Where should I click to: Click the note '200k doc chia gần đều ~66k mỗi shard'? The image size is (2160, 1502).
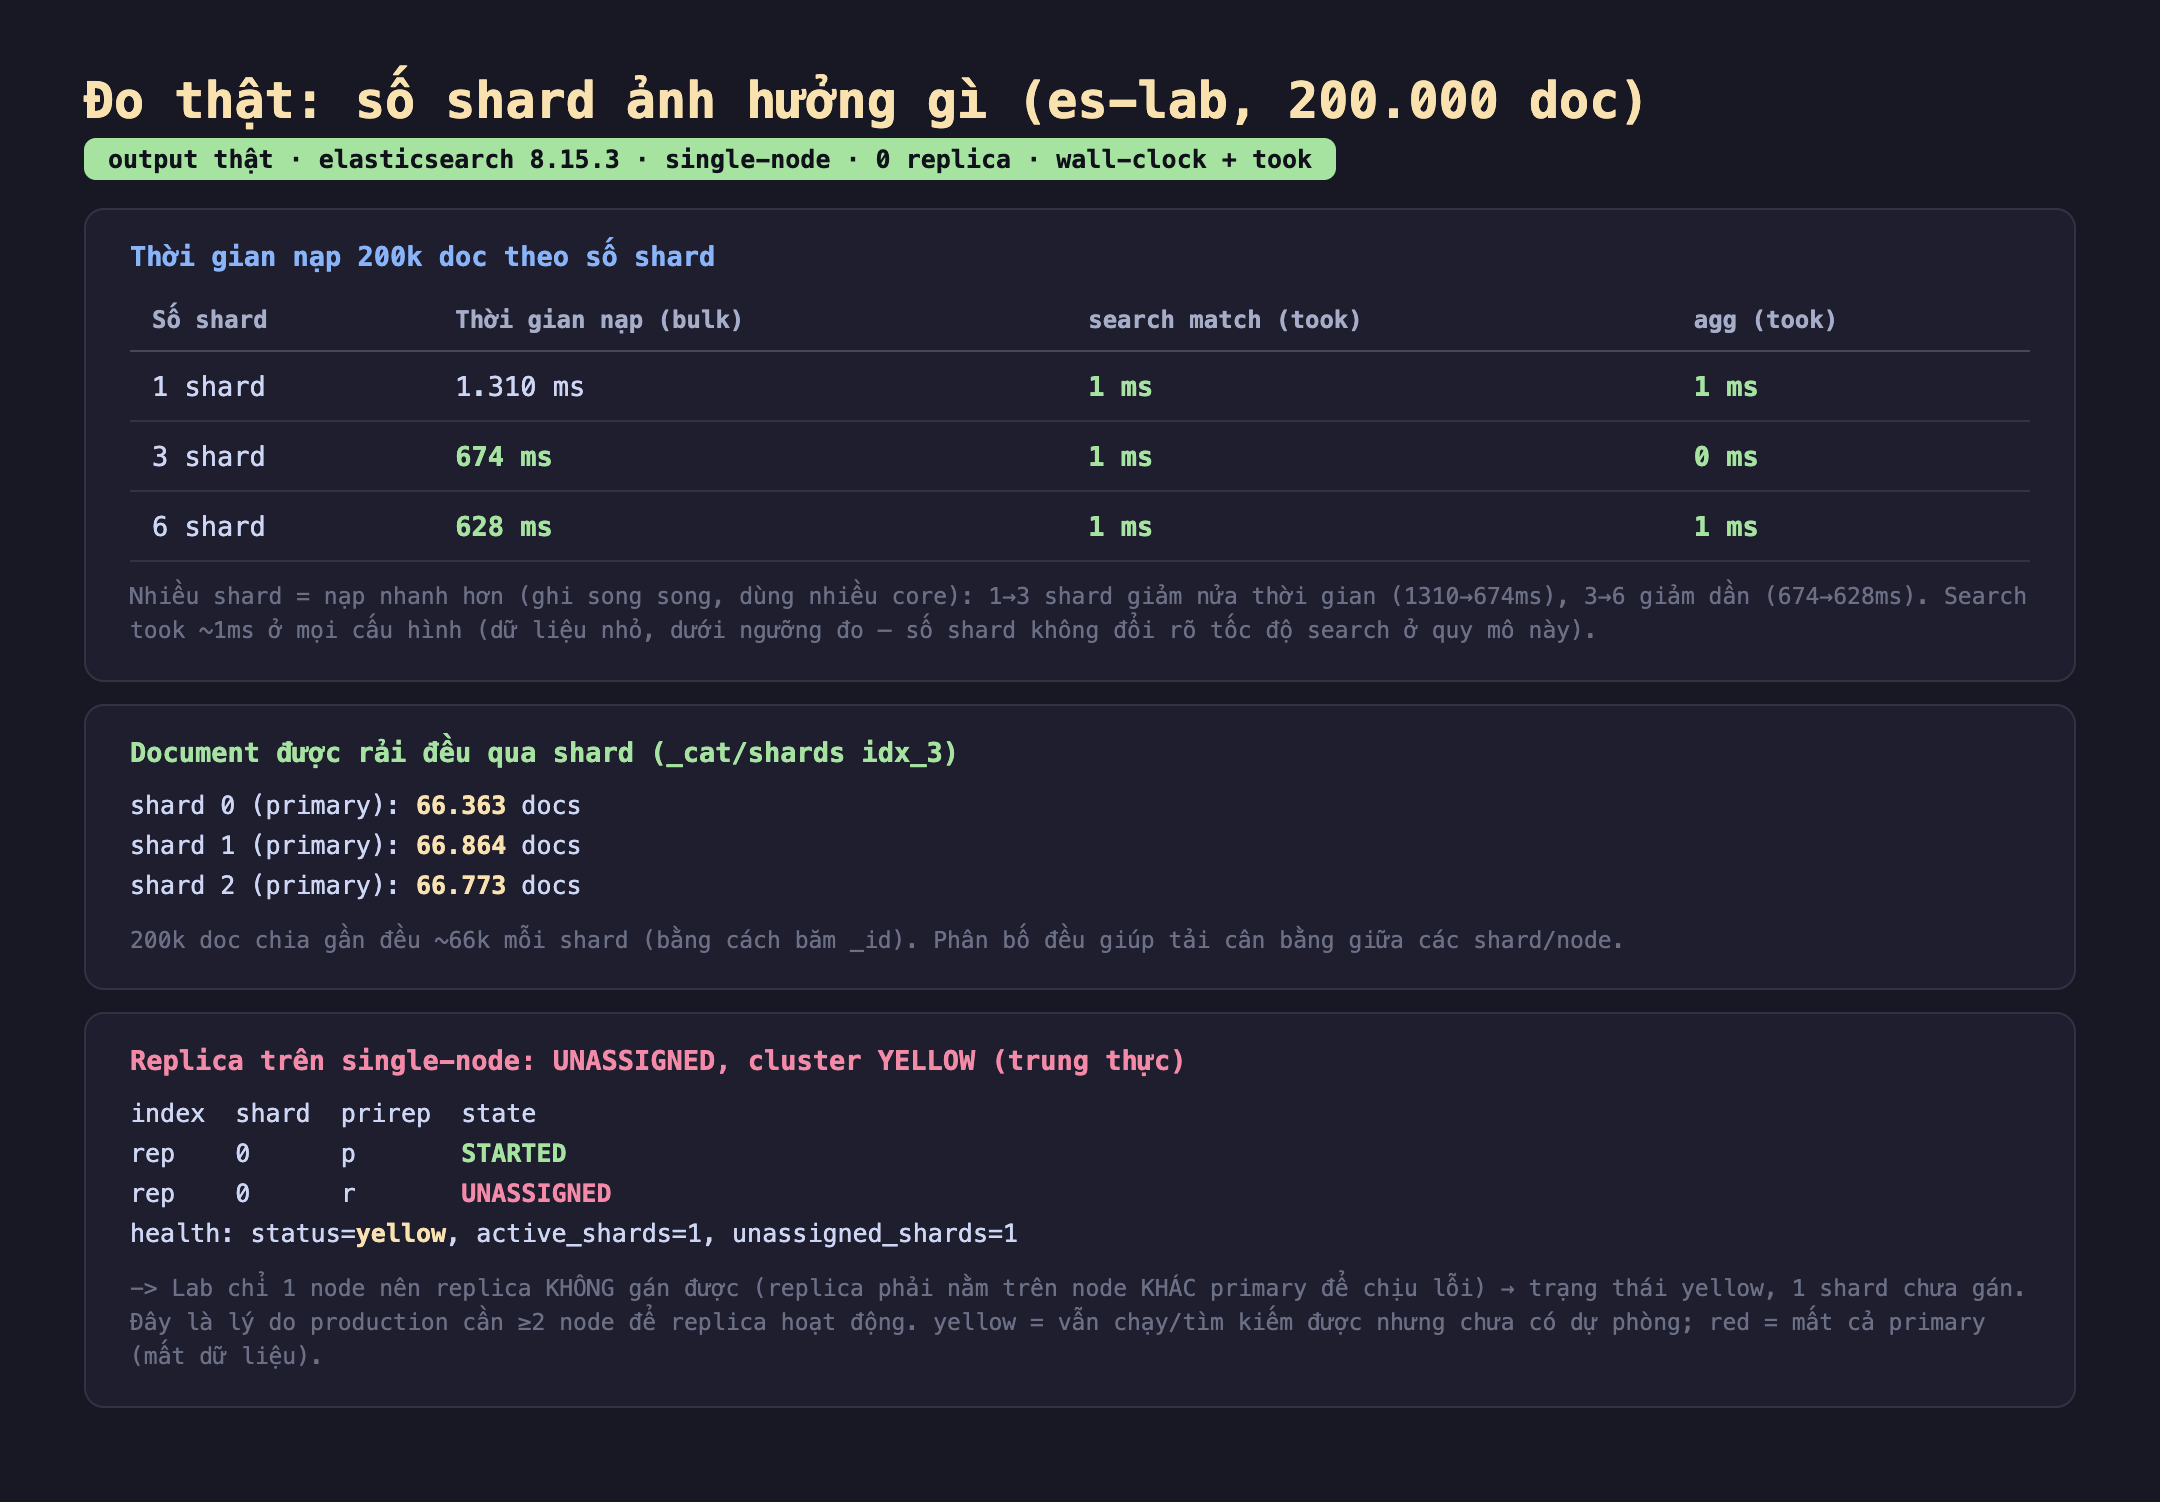coord(876,940)
